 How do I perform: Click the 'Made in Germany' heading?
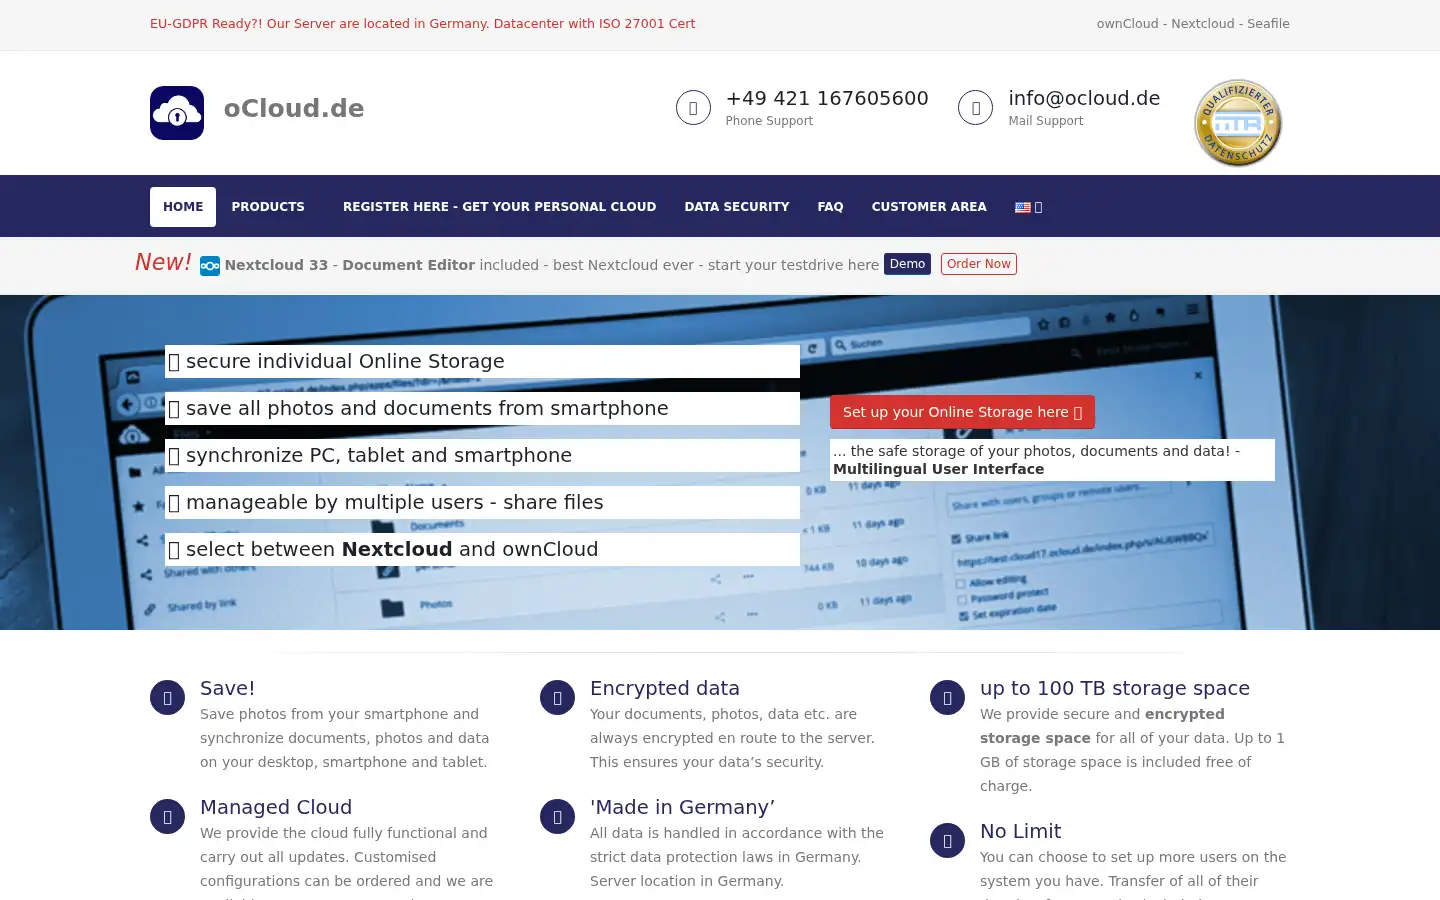click(x=682, y=807)
